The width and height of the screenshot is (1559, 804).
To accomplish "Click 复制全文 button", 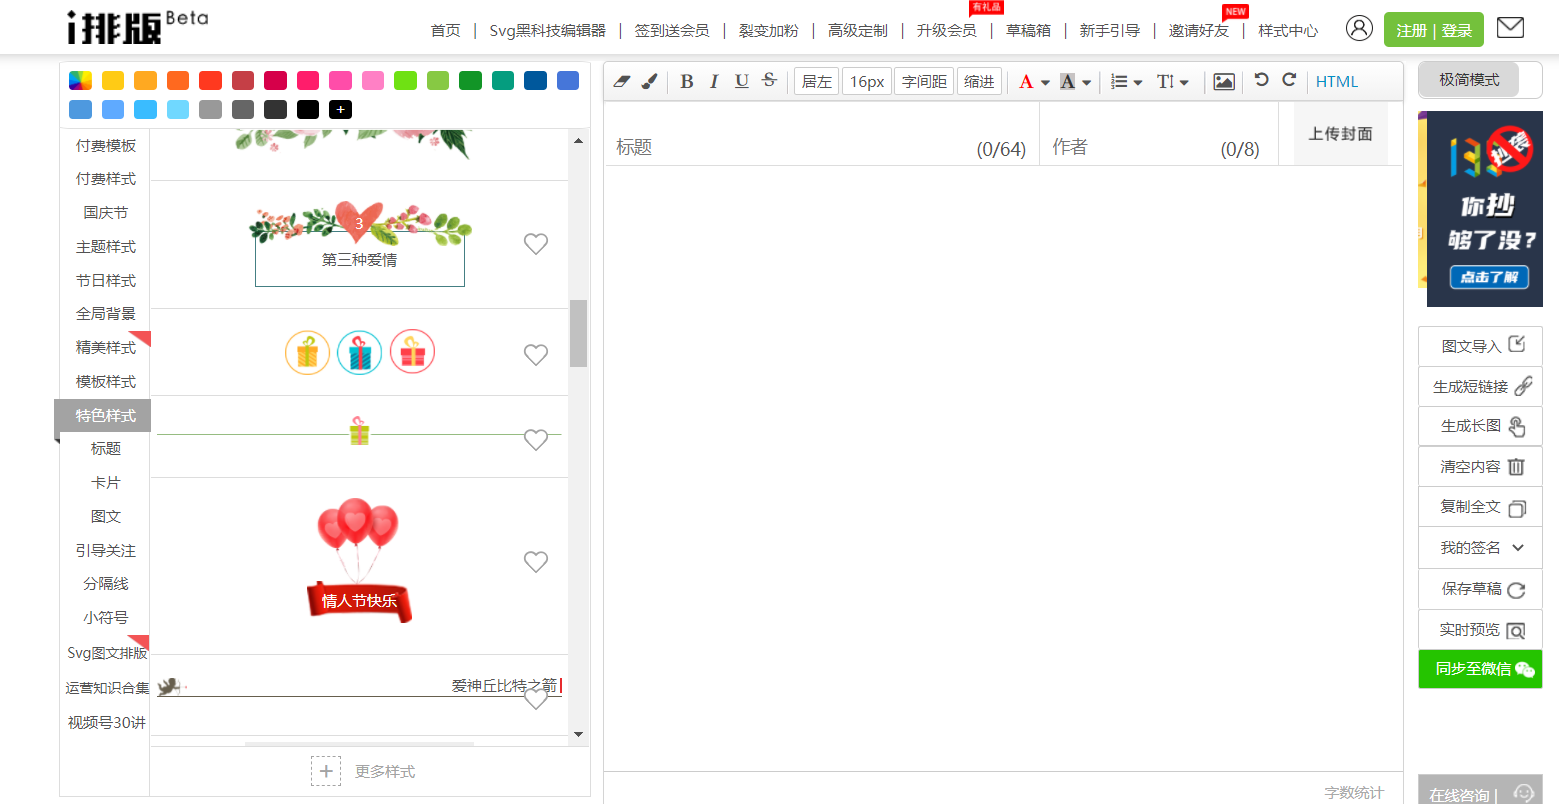I will tap(1480, 507).
